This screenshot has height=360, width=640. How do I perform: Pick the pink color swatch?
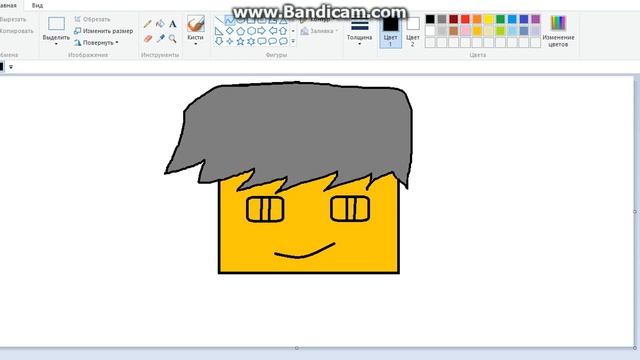pyautogui.click(x=465, y=31)
